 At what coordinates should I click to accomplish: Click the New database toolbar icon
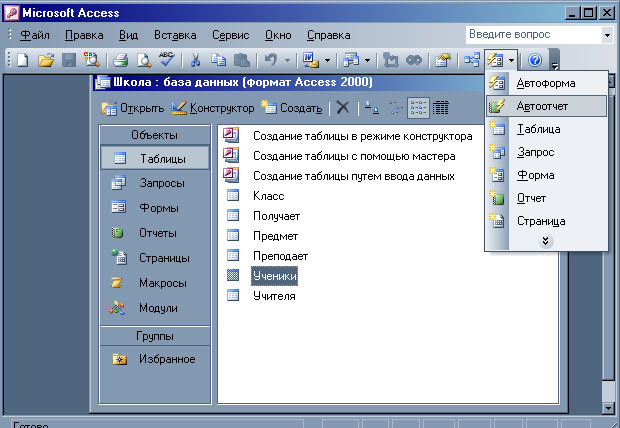[x=23, y=60]
